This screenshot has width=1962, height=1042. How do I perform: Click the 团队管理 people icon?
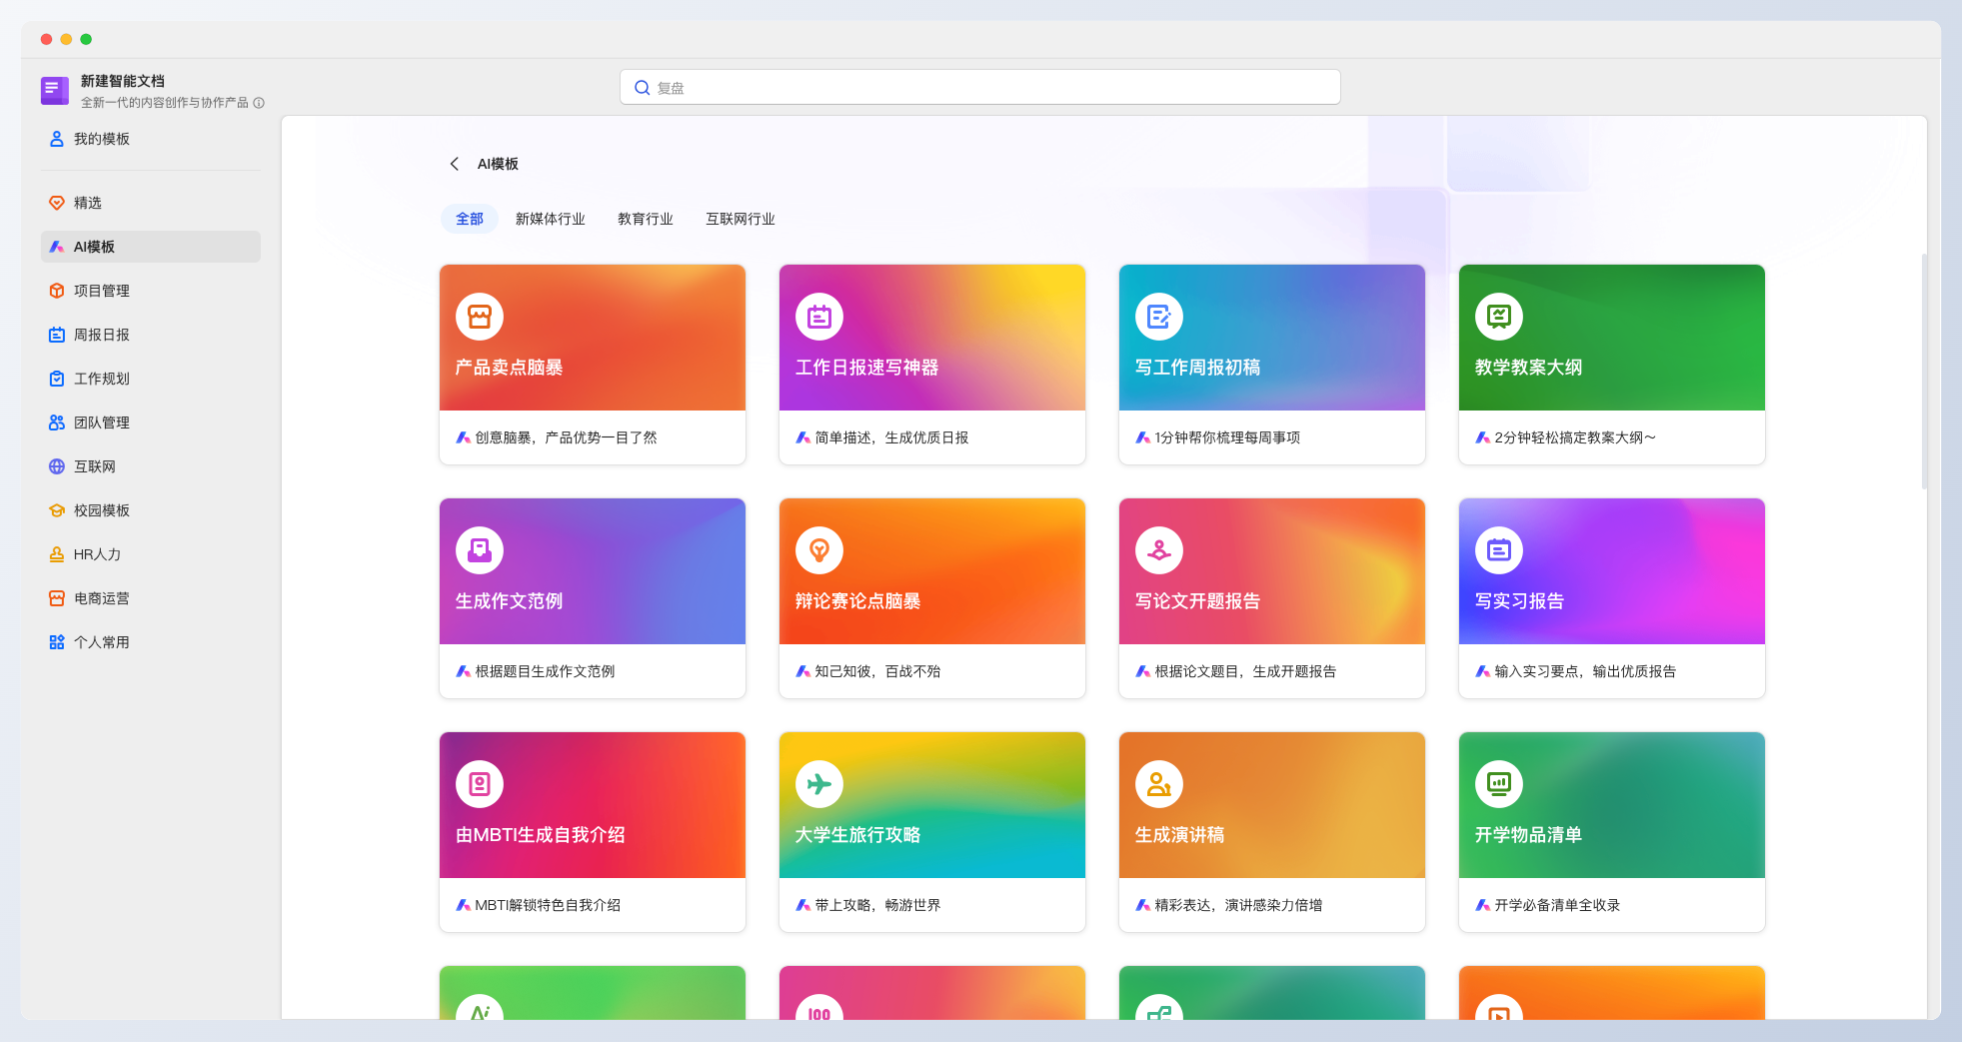57,423
